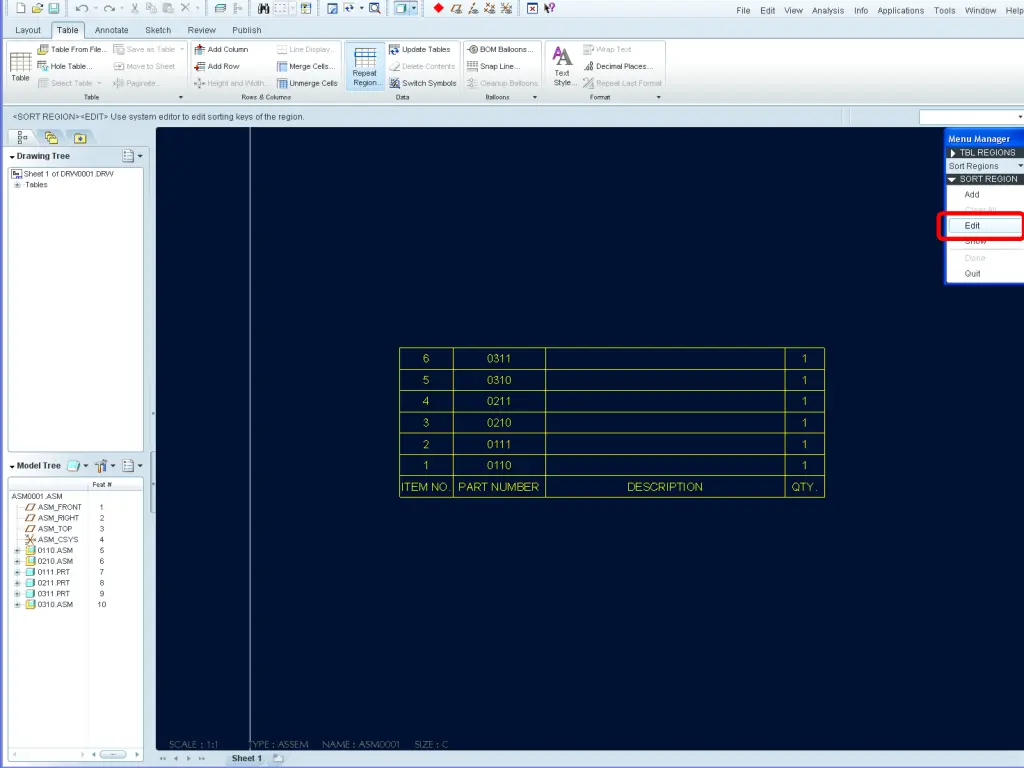Viewport: 1024px width, 768px height.
Task: Switch to the Layout ribbon tab
Action: (x=28, y=30)
